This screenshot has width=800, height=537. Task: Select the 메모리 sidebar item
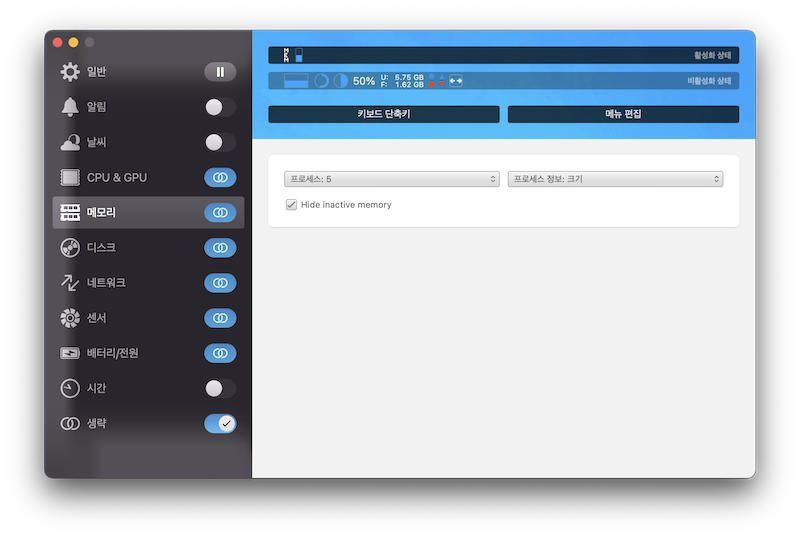pos(148,213)
